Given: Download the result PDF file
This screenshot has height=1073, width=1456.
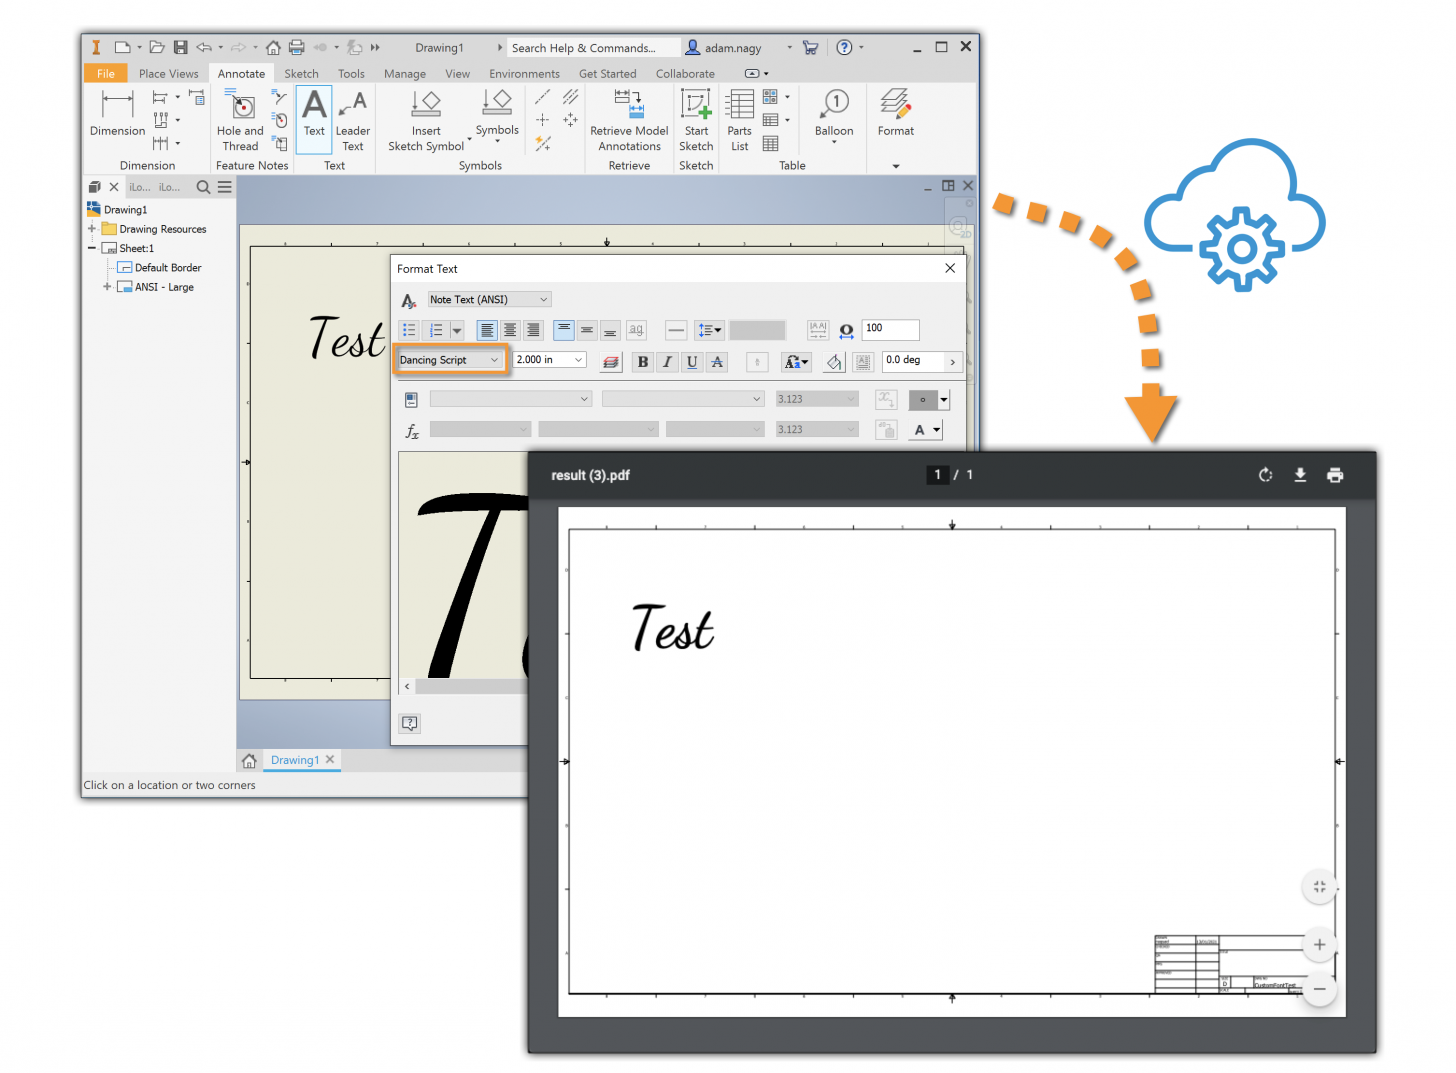Looking at the screenshot, I should pos(1300,475).
